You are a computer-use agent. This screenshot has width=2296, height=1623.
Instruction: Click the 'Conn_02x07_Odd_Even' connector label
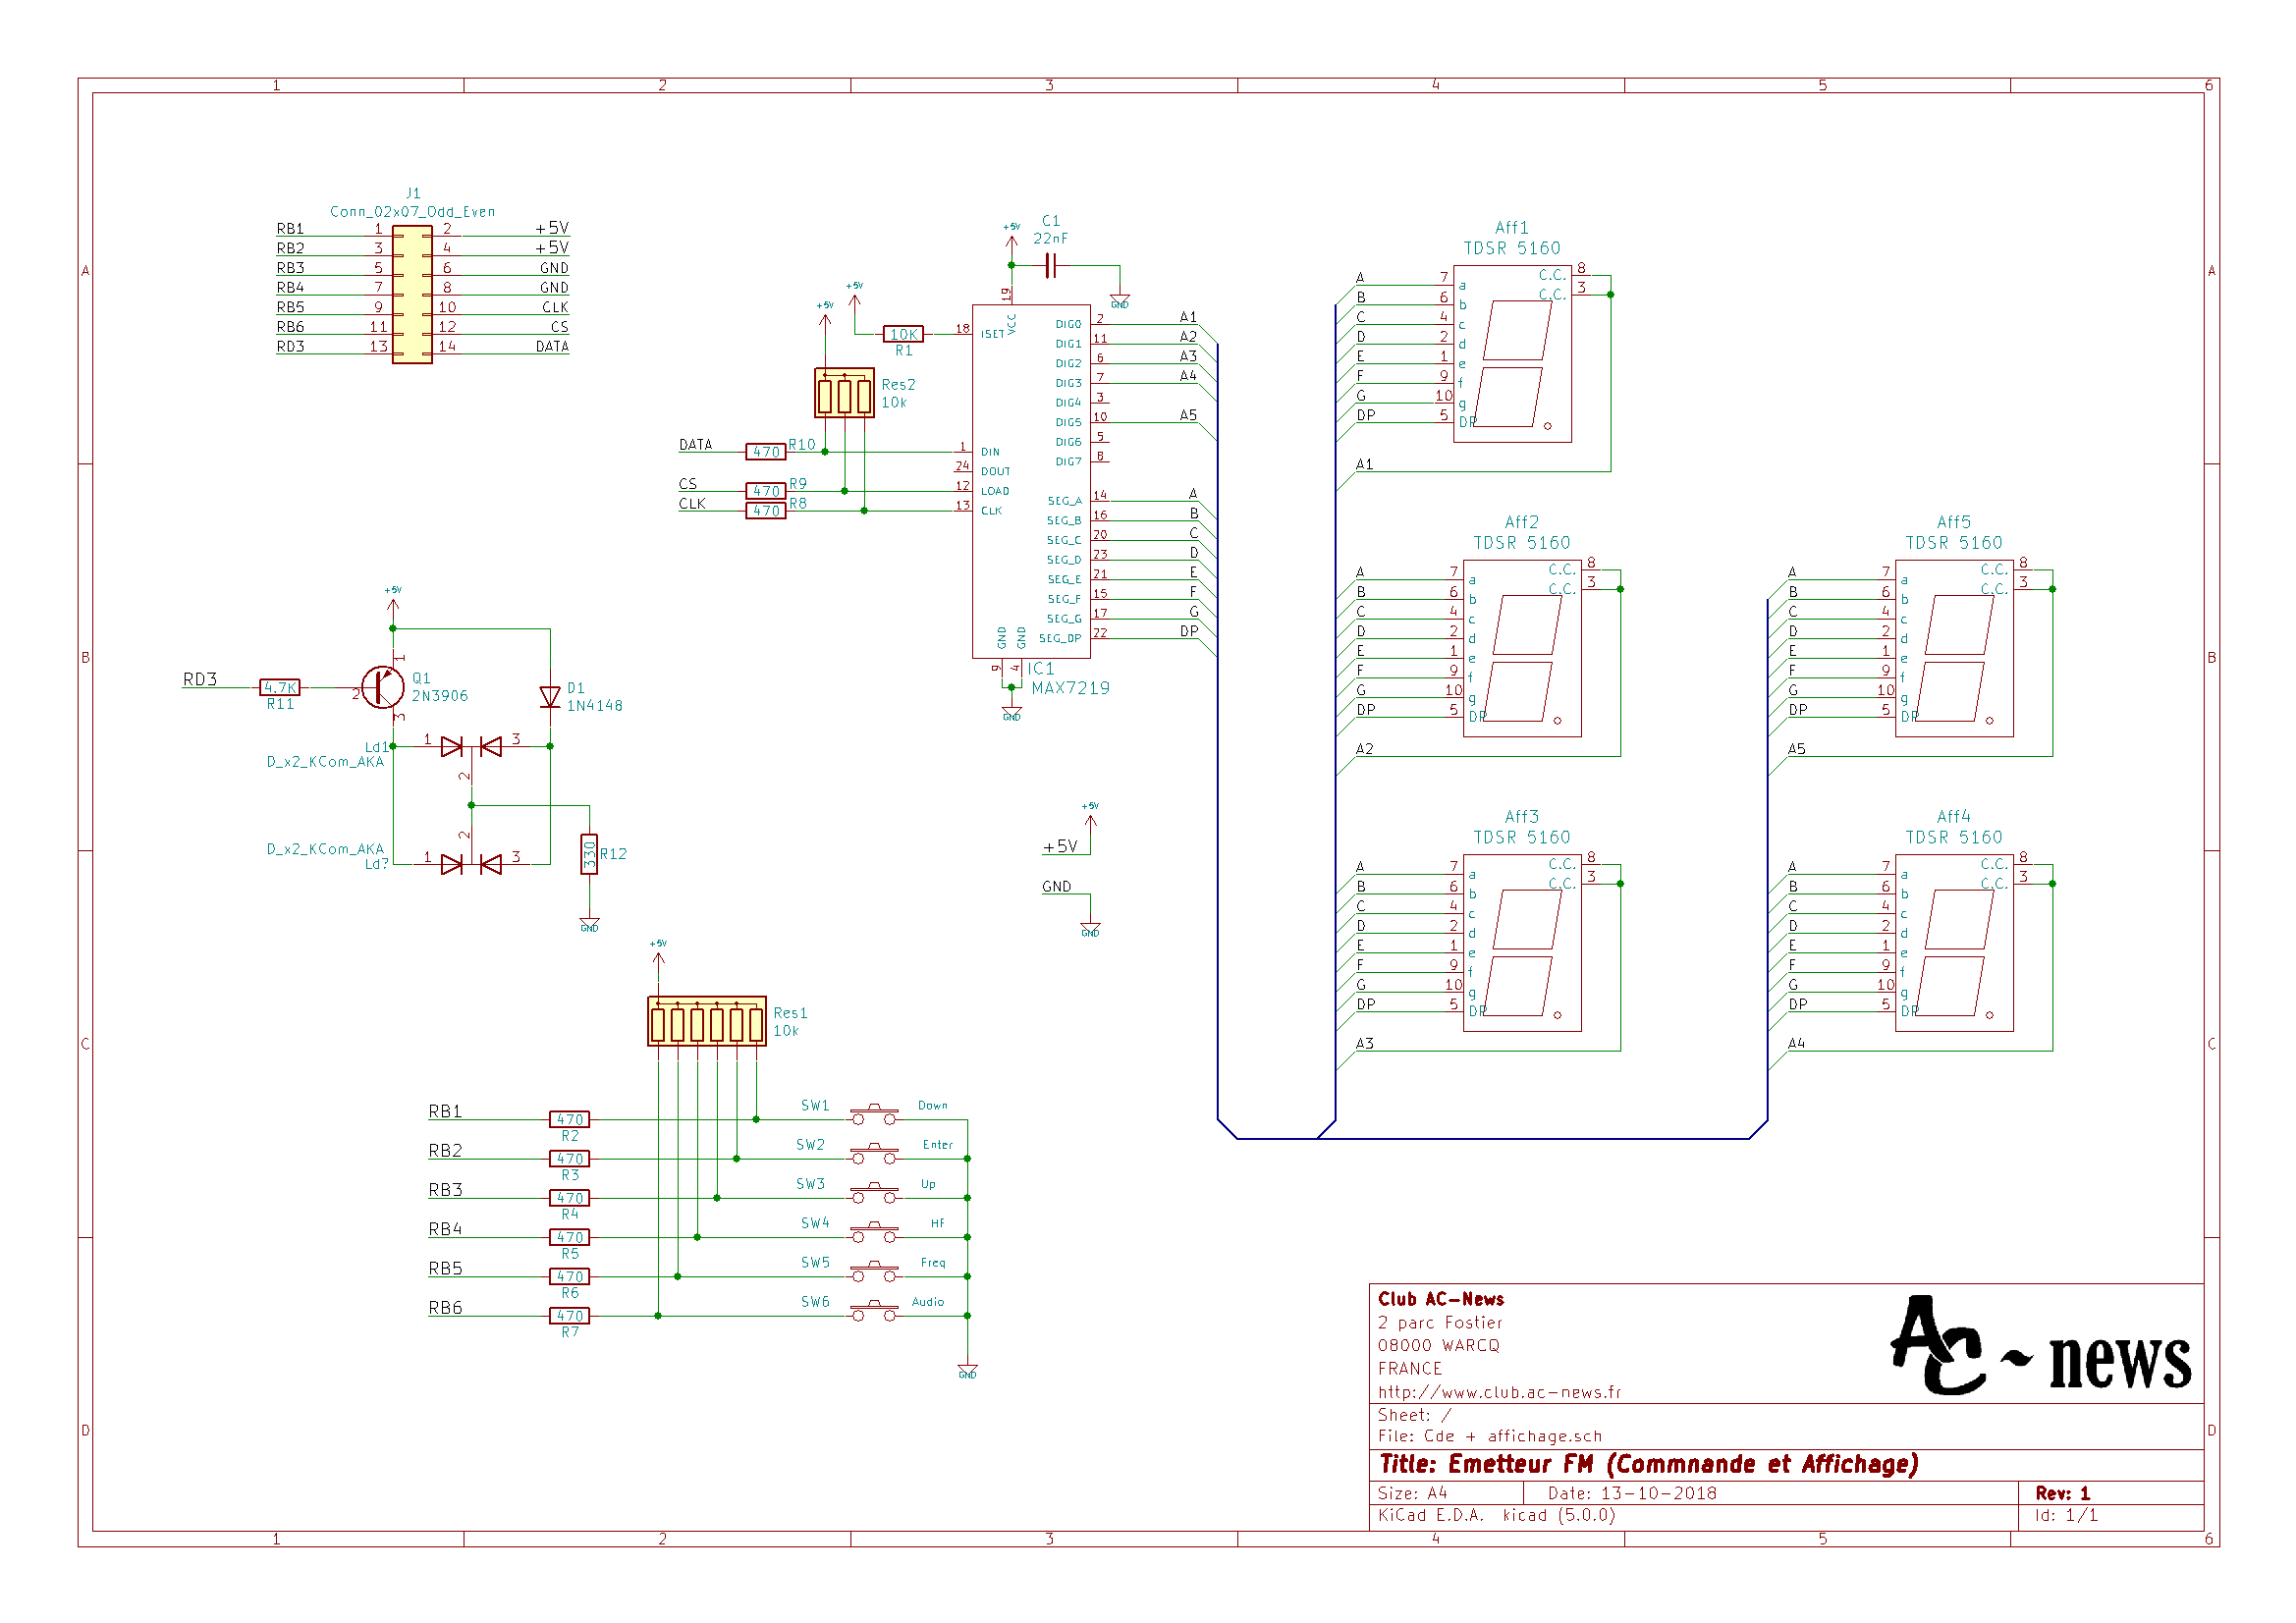412,211
